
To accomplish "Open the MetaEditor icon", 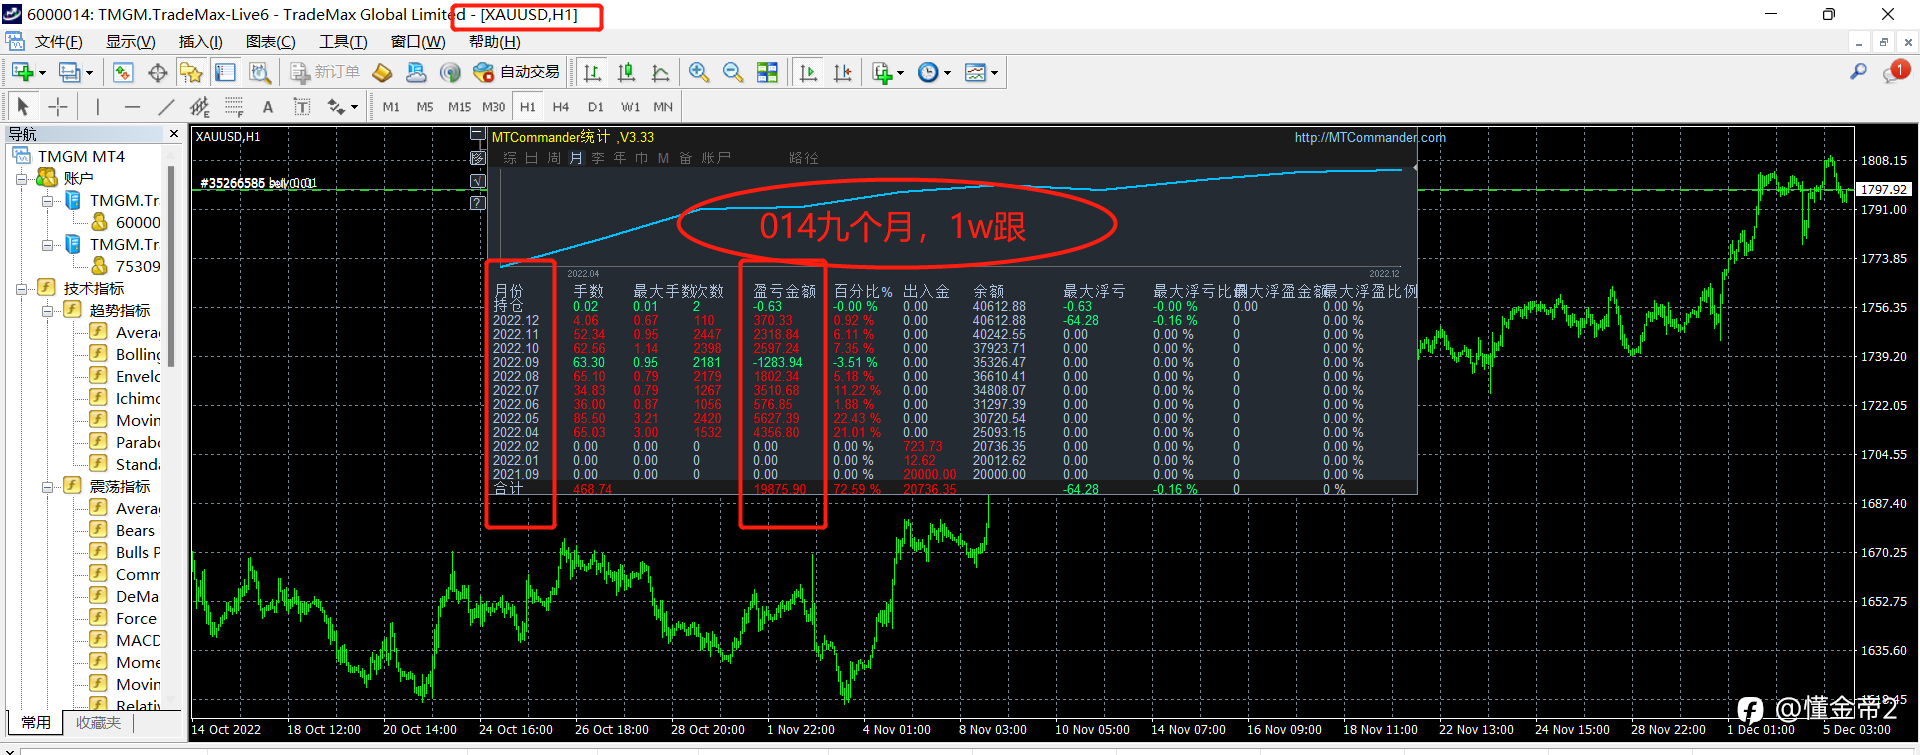I will [x=381, y=72].
